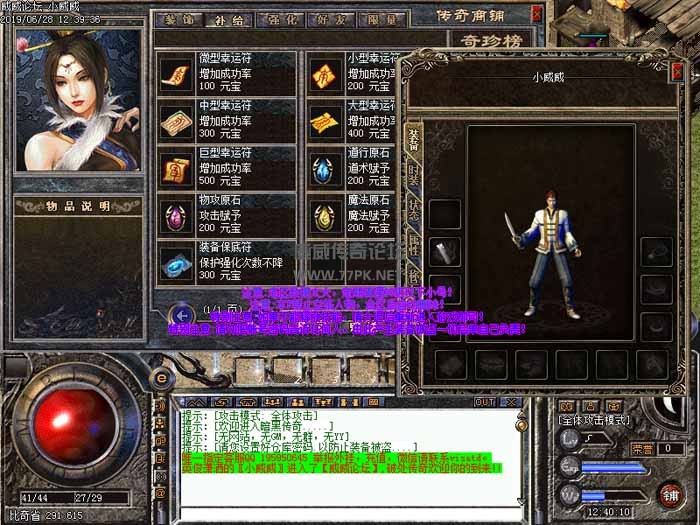700x525 pixels.
Task: Select the 小型幸运符 item icon
Action: 325,75
